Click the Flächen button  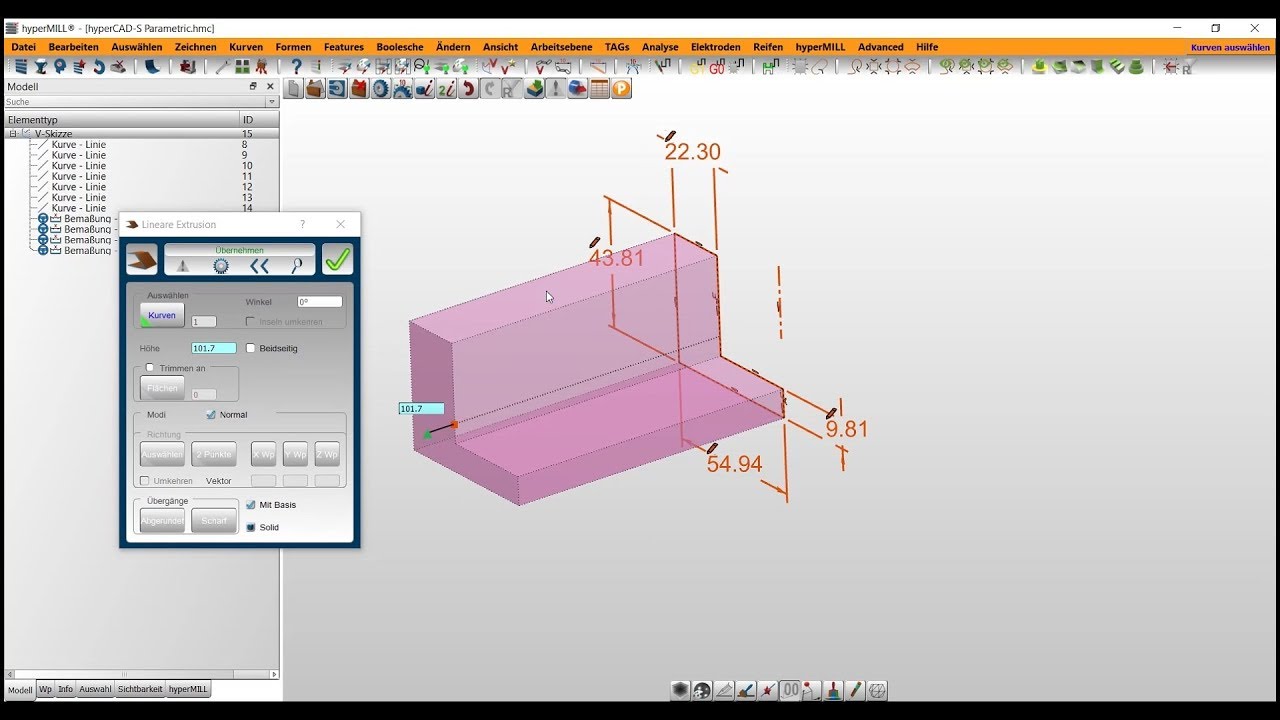162,388
